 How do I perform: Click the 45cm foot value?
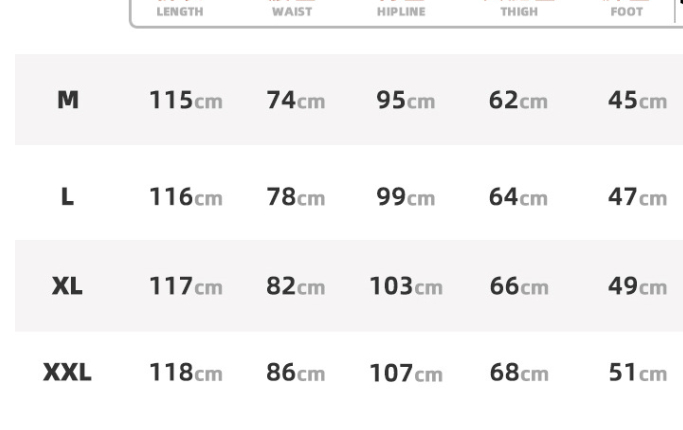click(637, 100)
